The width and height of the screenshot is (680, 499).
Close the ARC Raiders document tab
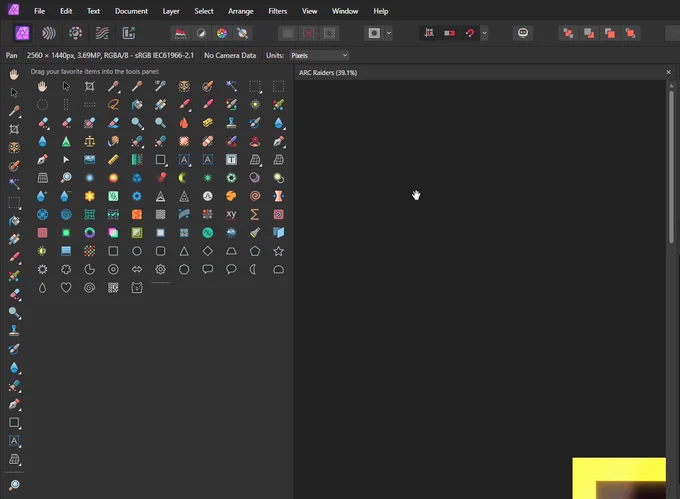pos(668,72)
